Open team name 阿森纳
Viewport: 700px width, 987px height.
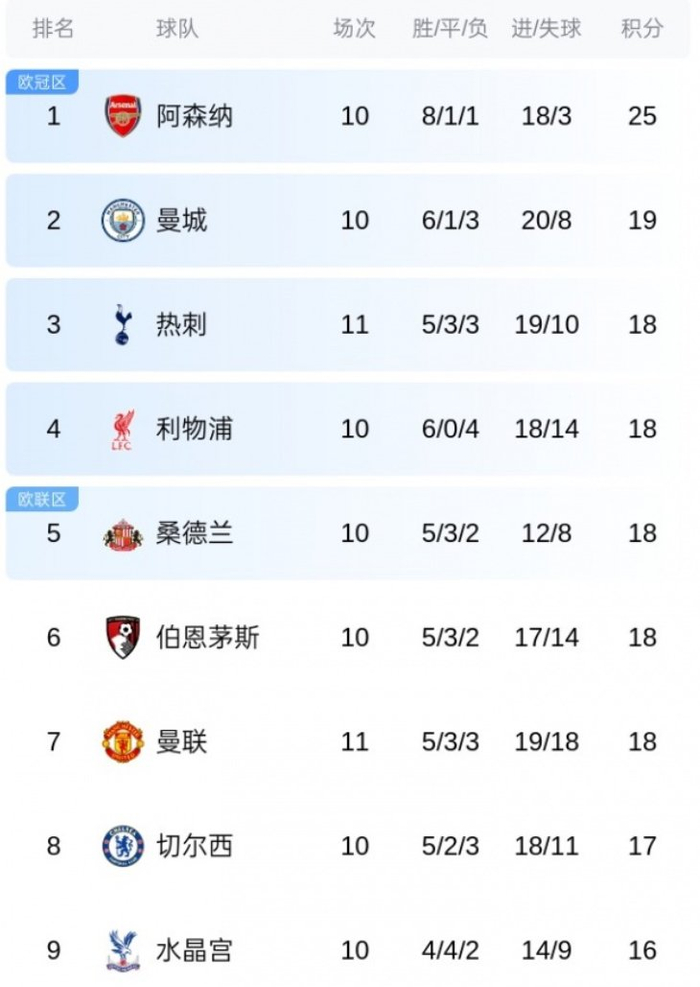(x=194, y=116)
